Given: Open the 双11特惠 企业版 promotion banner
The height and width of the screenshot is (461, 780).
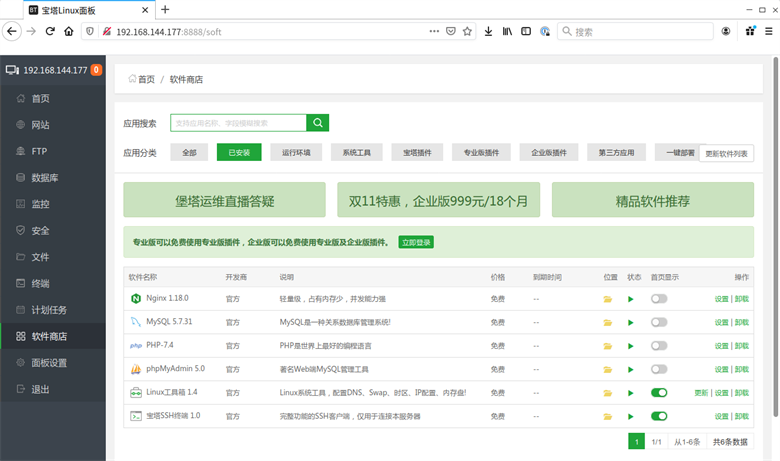Looking at the screenshot, I should [x=438, y=199].
